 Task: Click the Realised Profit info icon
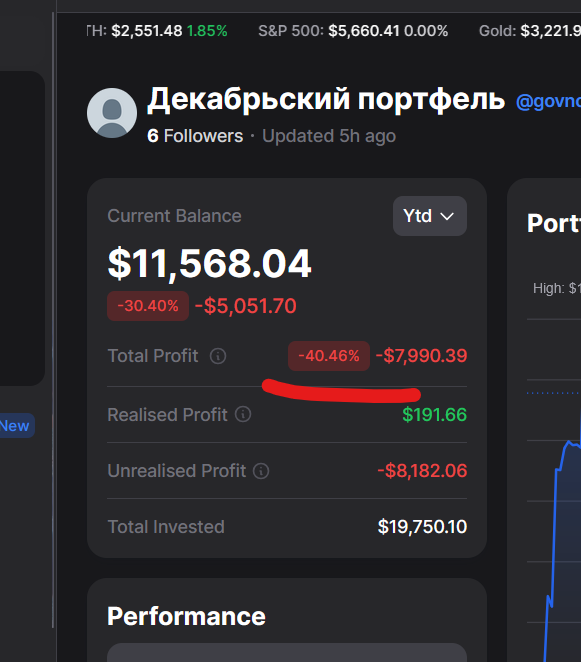[243, 414]
